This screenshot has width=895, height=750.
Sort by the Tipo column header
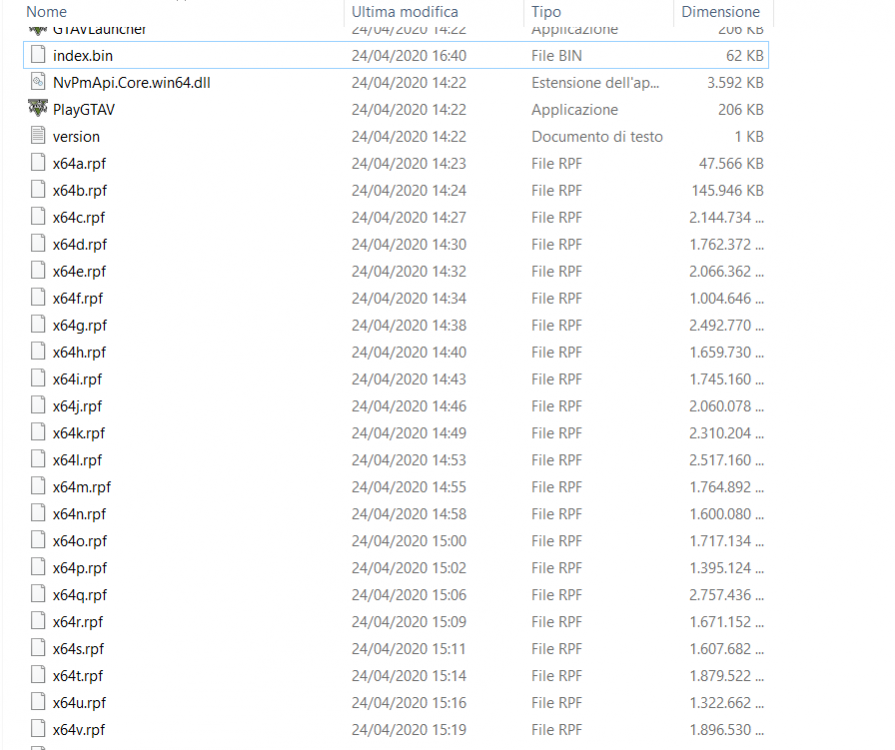click(546, 11)
